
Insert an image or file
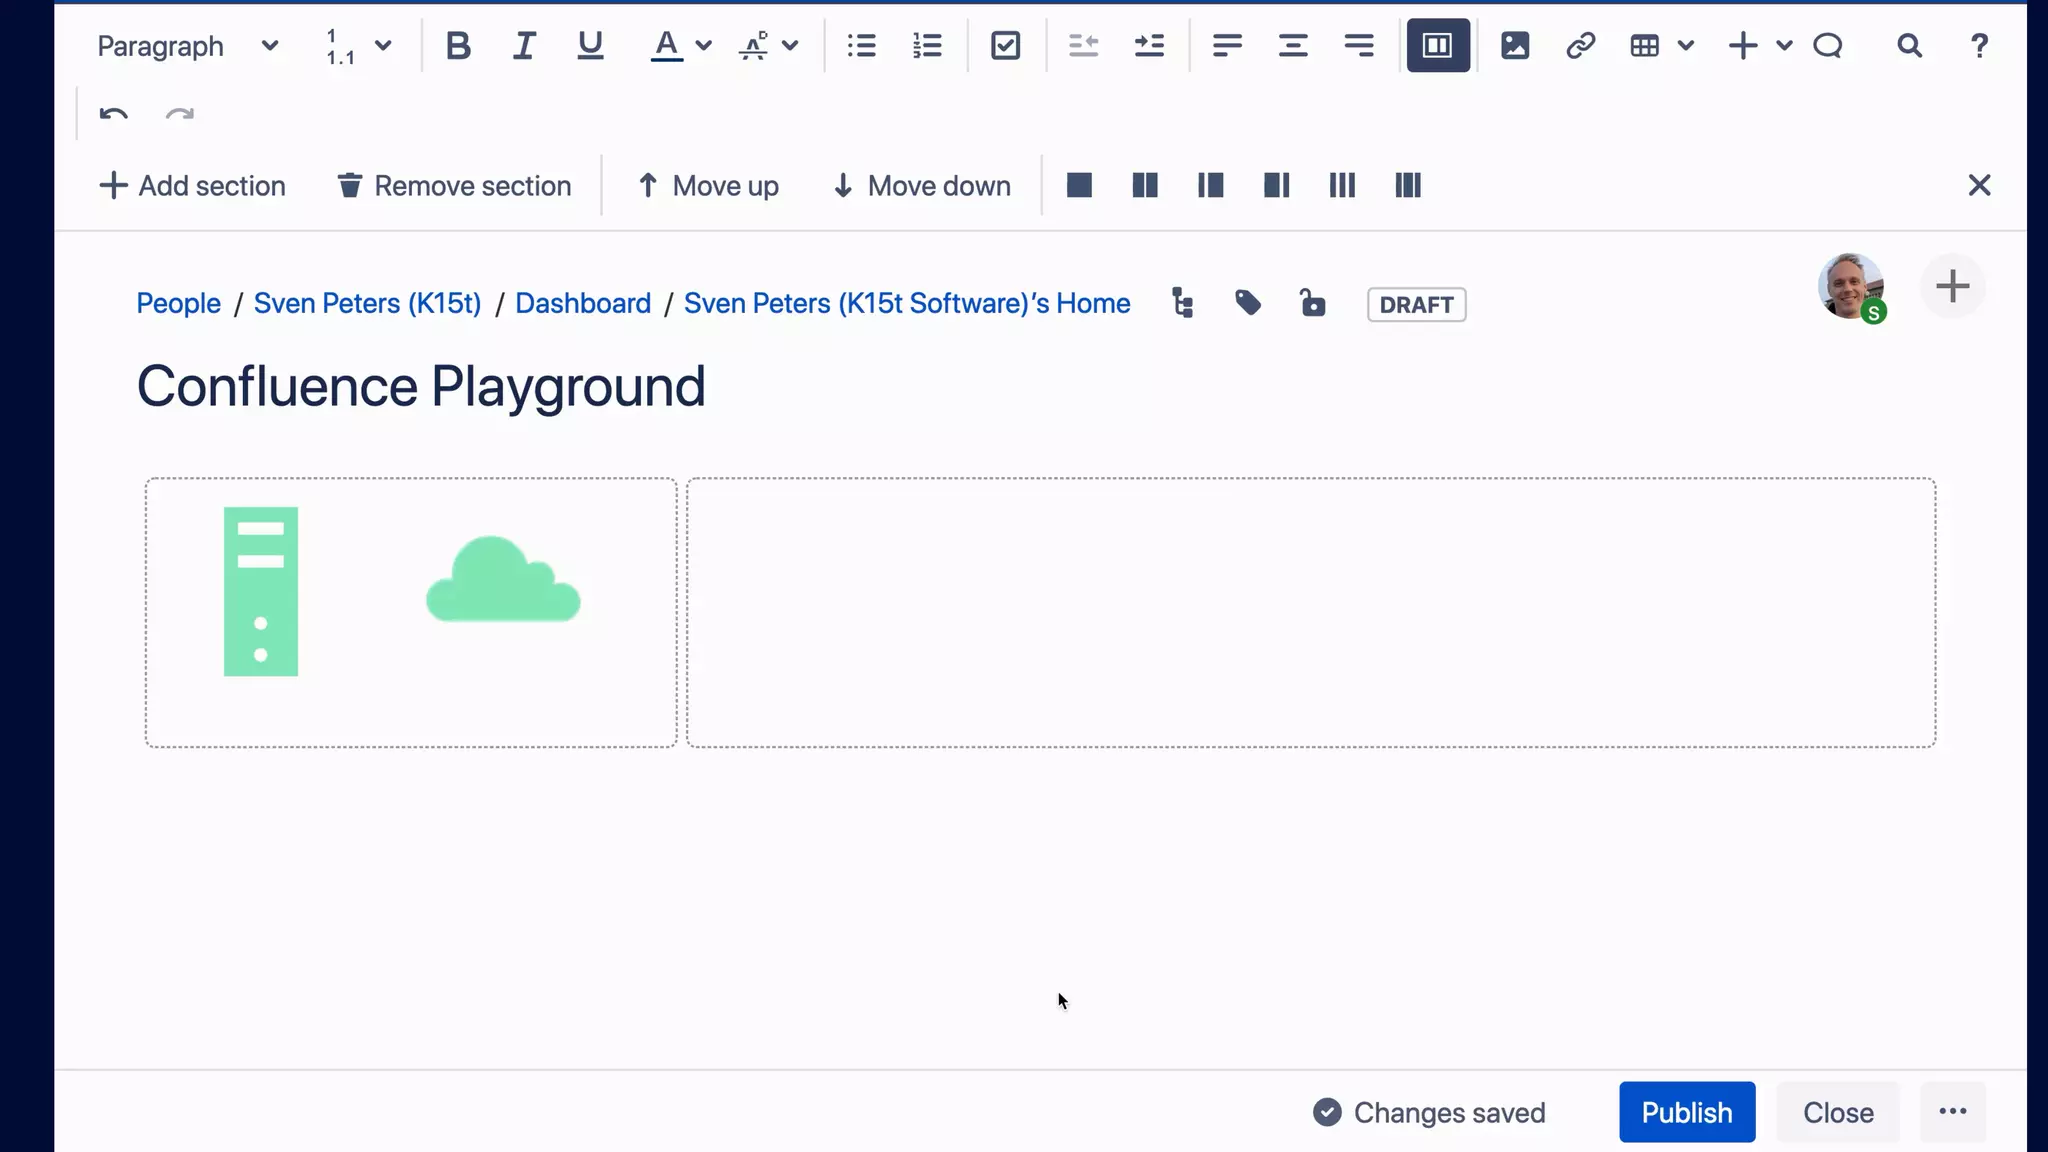(x=1515, y=45)
